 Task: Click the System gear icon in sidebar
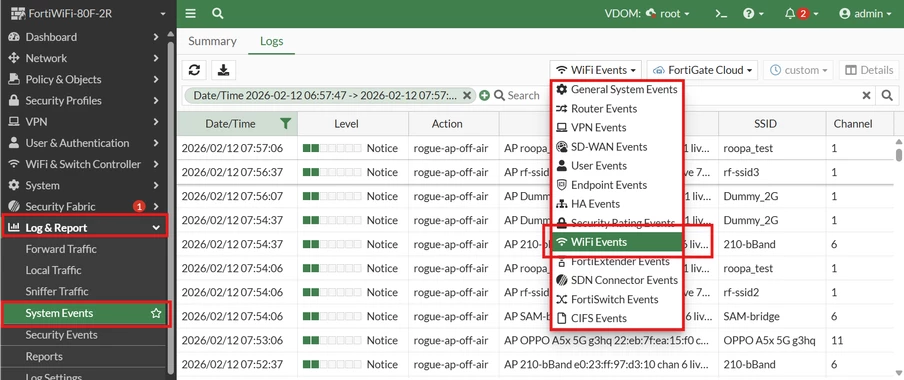(x=14, y=186)
